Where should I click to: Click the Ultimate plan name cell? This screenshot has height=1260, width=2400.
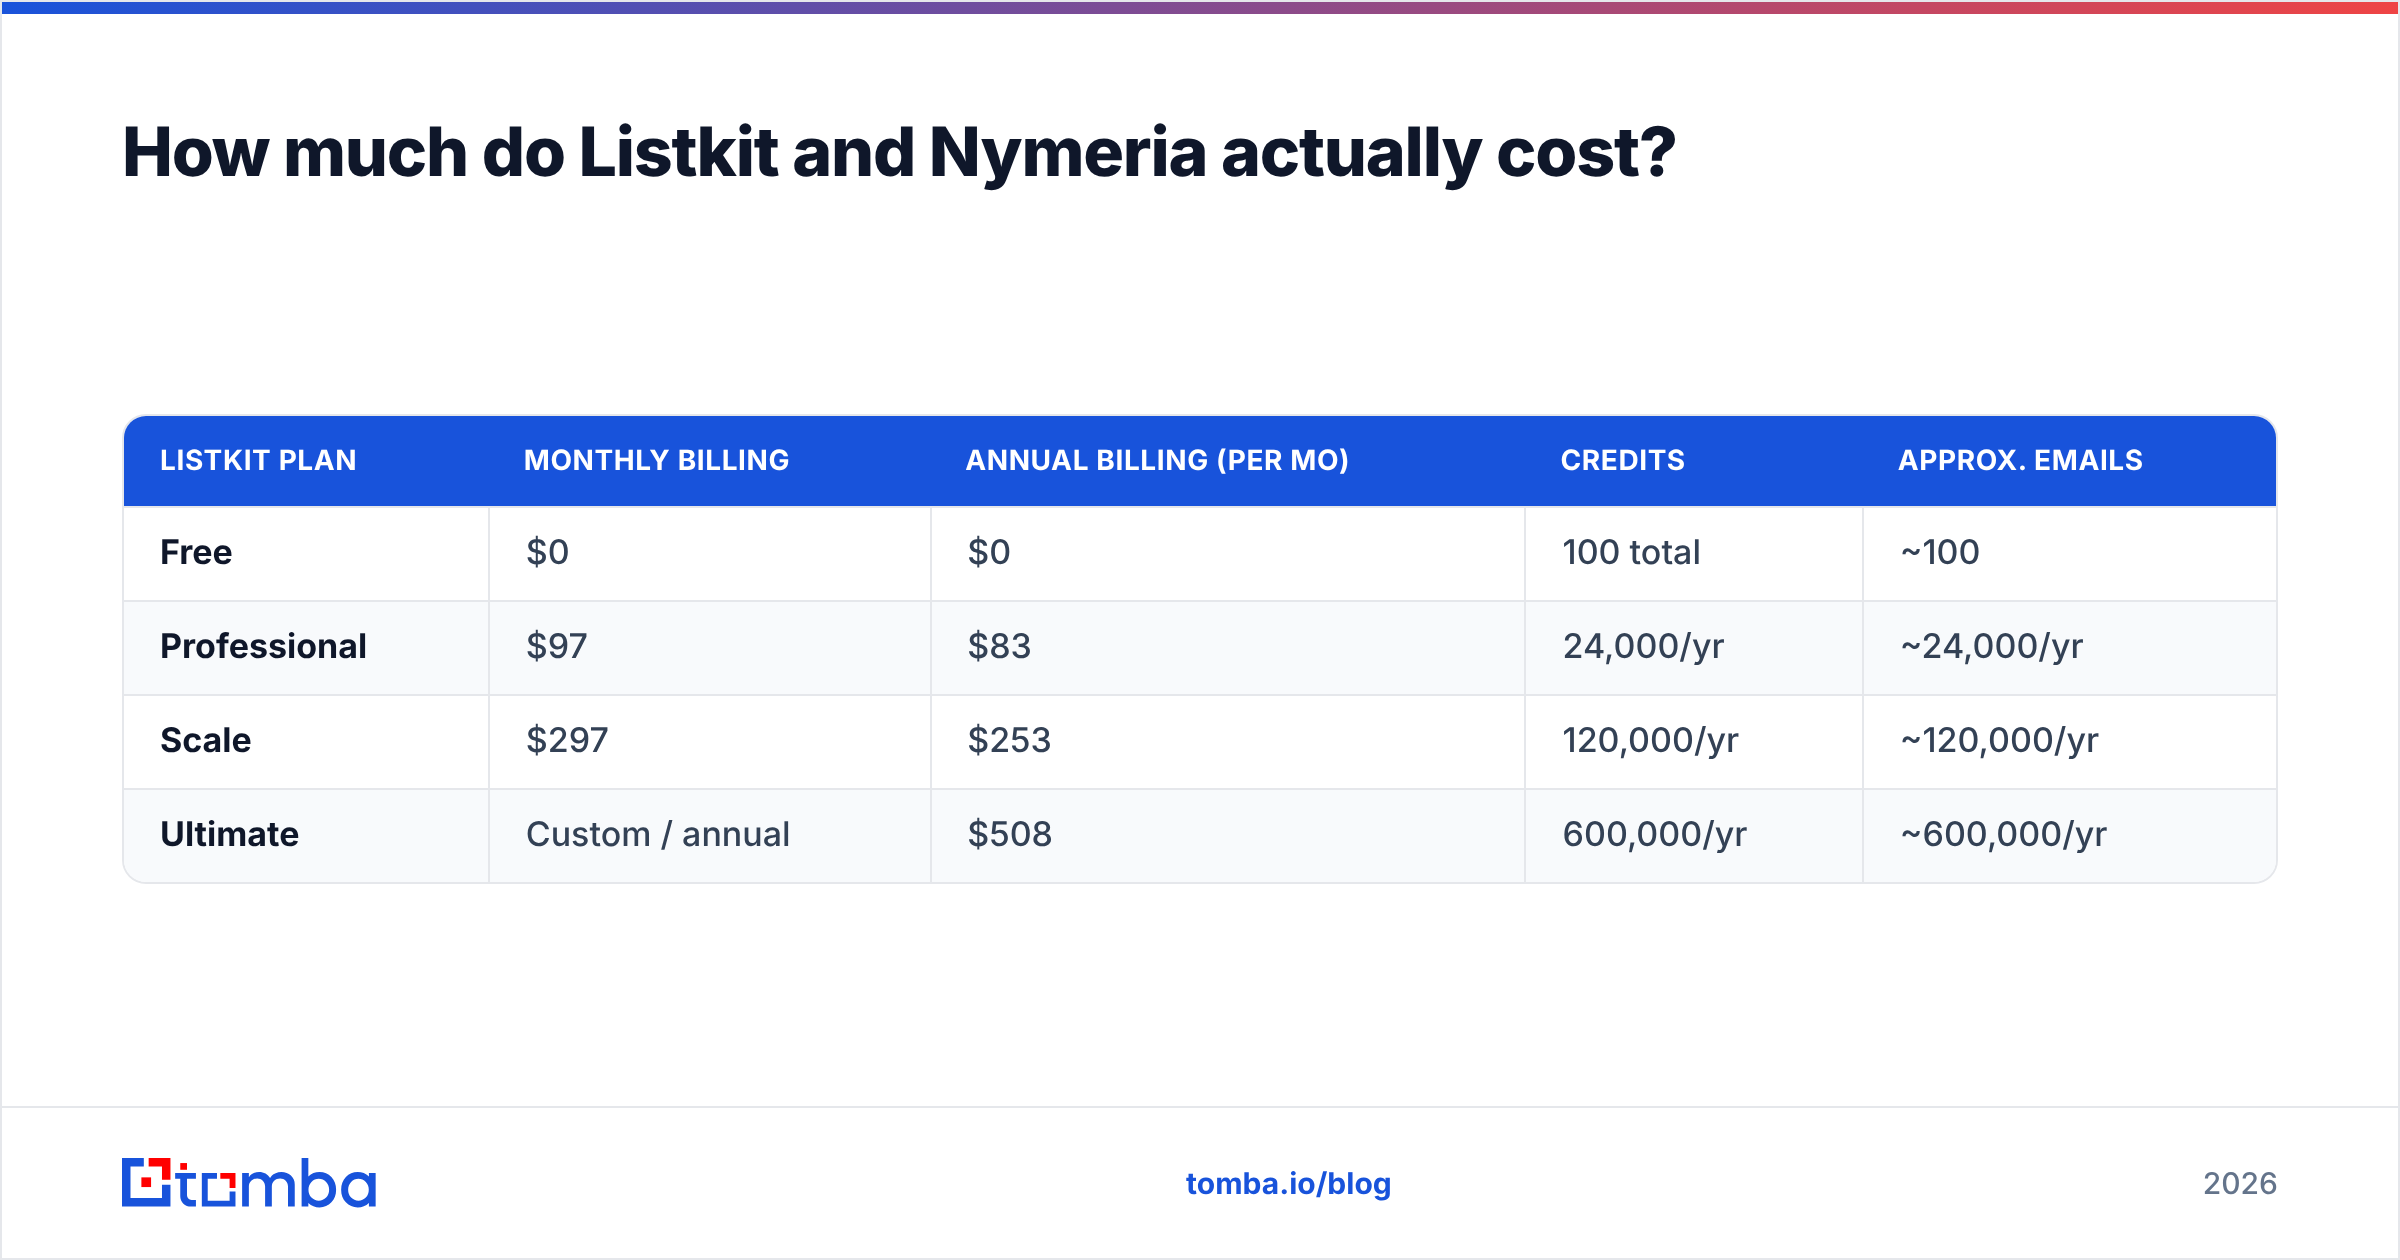click(x=306, y=835)
